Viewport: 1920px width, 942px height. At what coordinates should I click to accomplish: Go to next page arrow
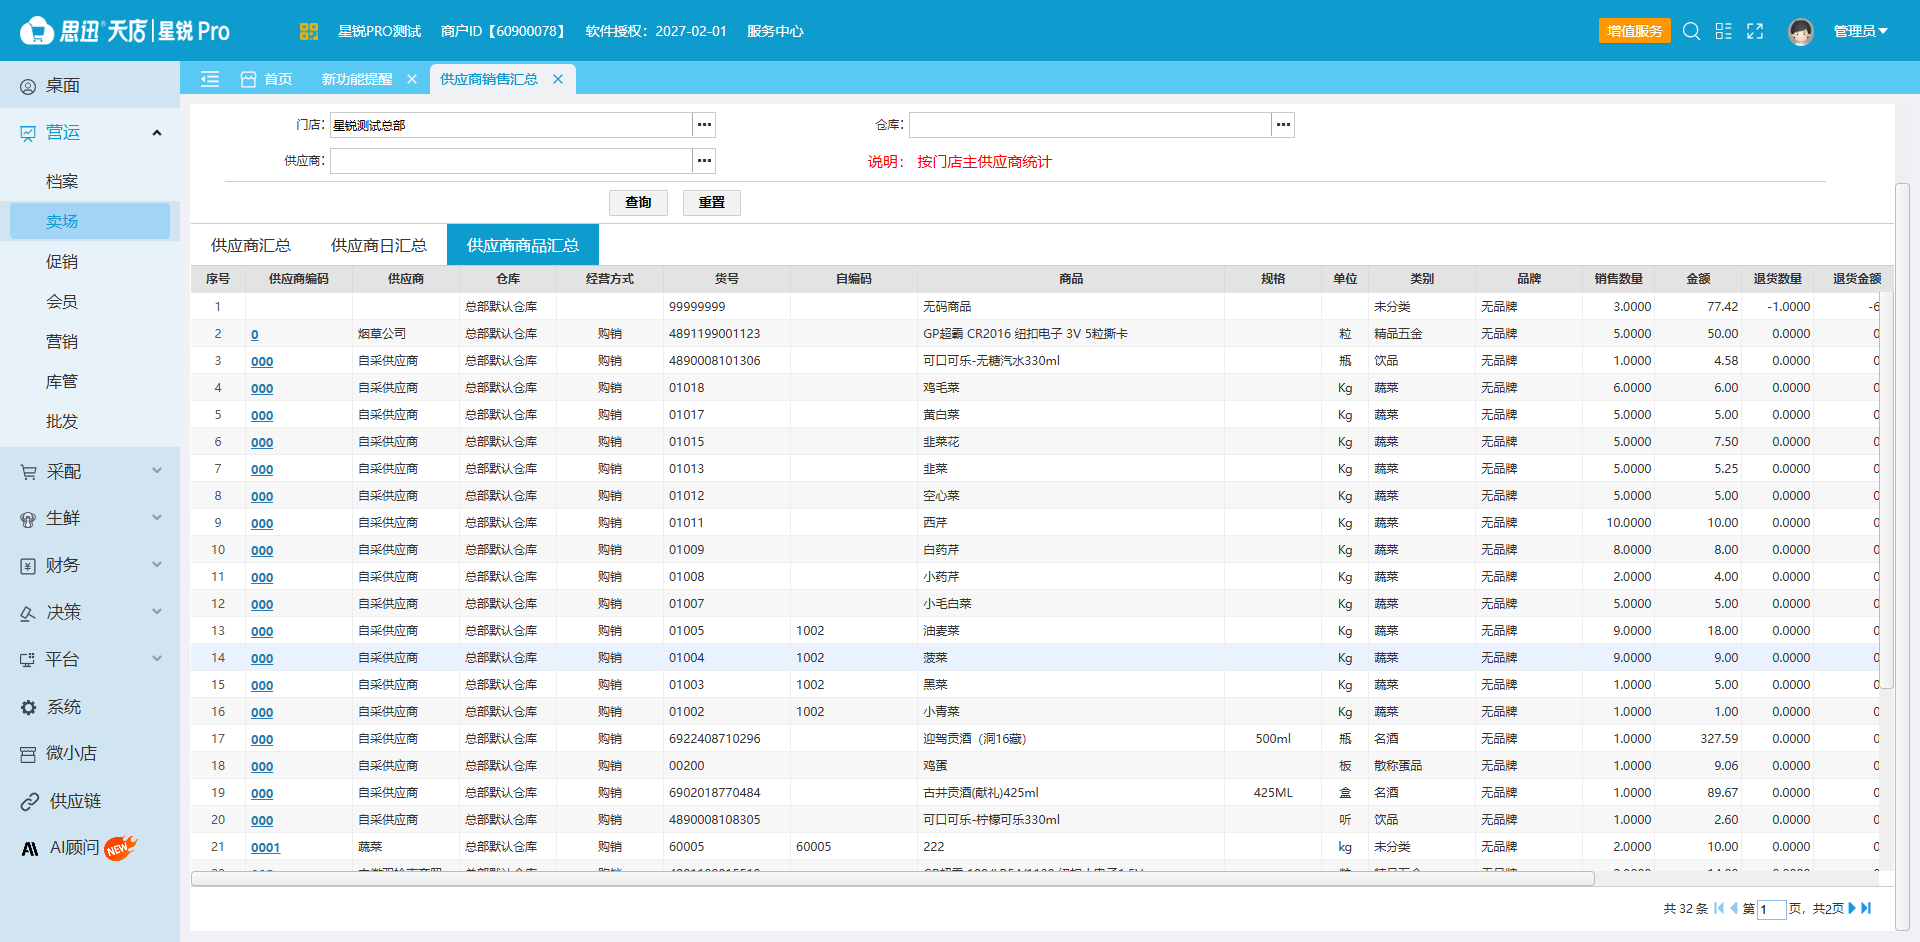tap(1852, 908)
